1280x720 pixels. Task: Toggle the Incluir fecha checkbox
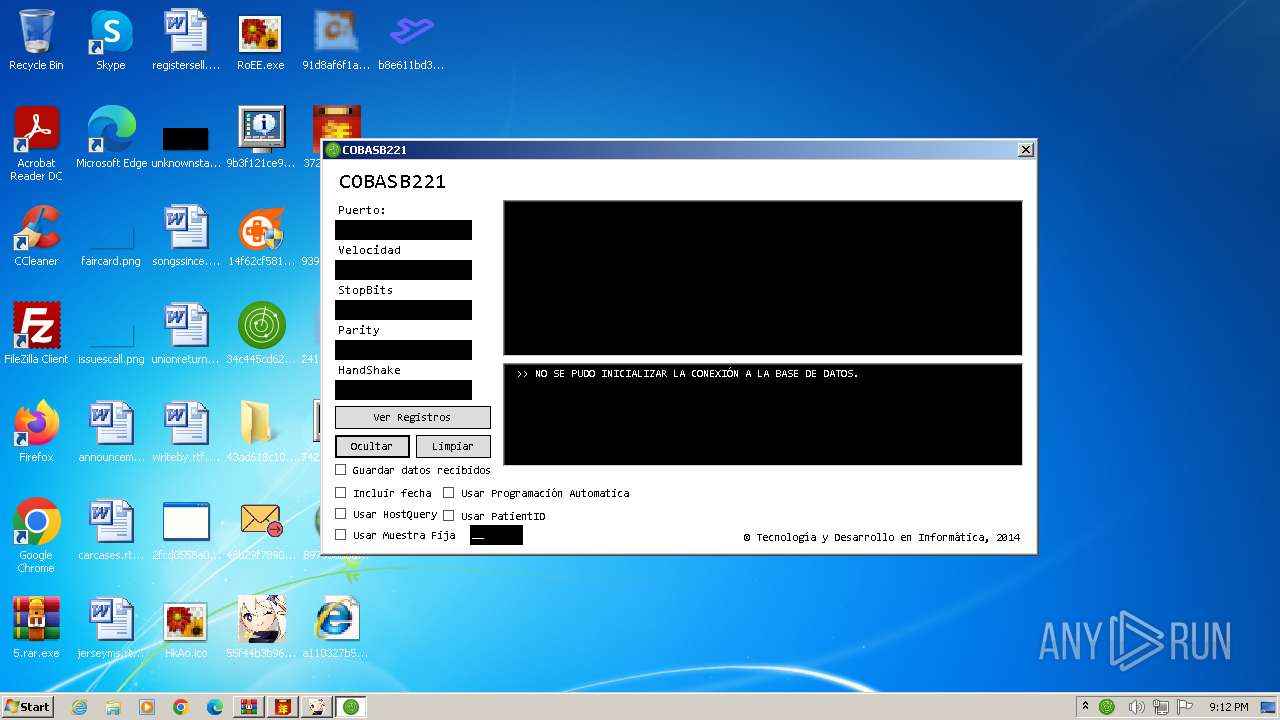pyautogui.click(x=341, y=493)
